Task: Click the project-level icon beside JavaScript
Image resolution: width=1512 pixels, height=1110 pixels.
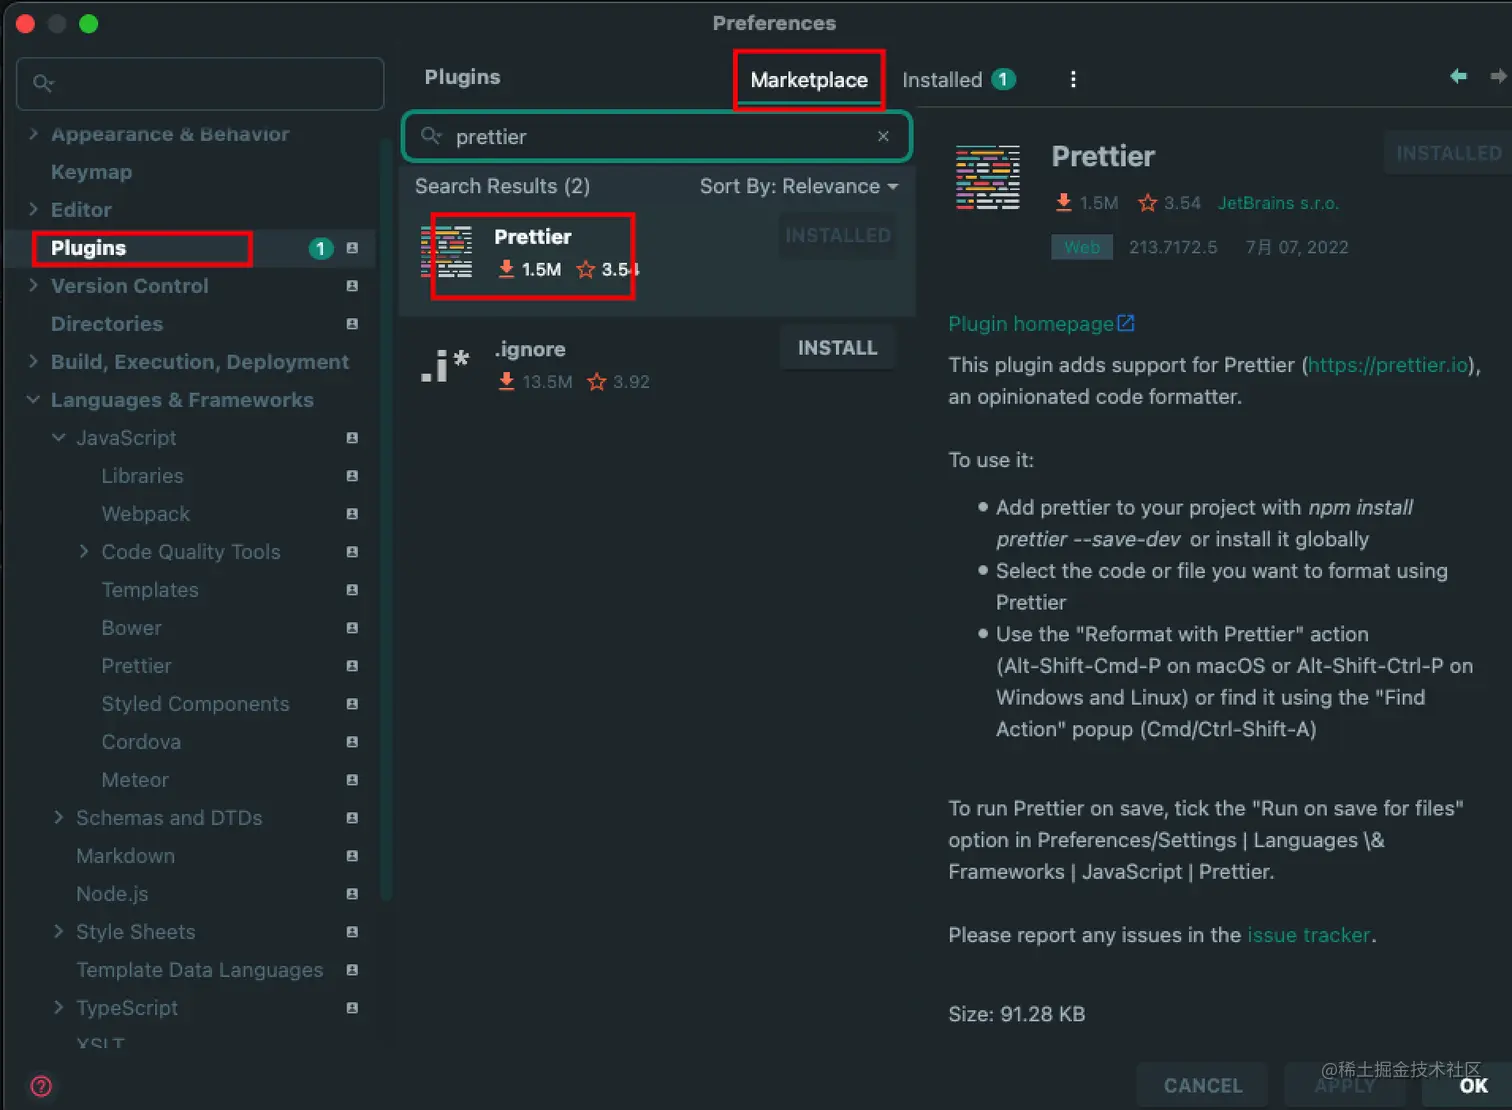Action: point(352,438)
